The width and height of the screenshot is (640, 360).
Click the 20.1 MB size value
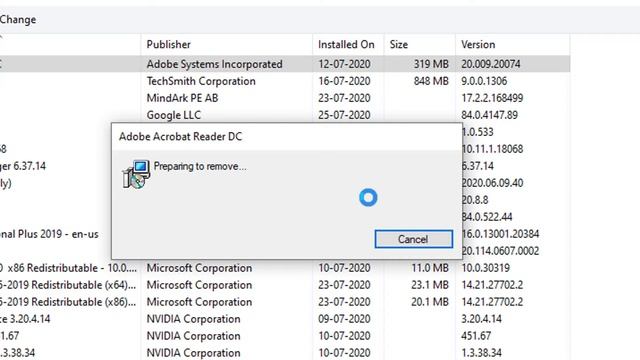430,302
